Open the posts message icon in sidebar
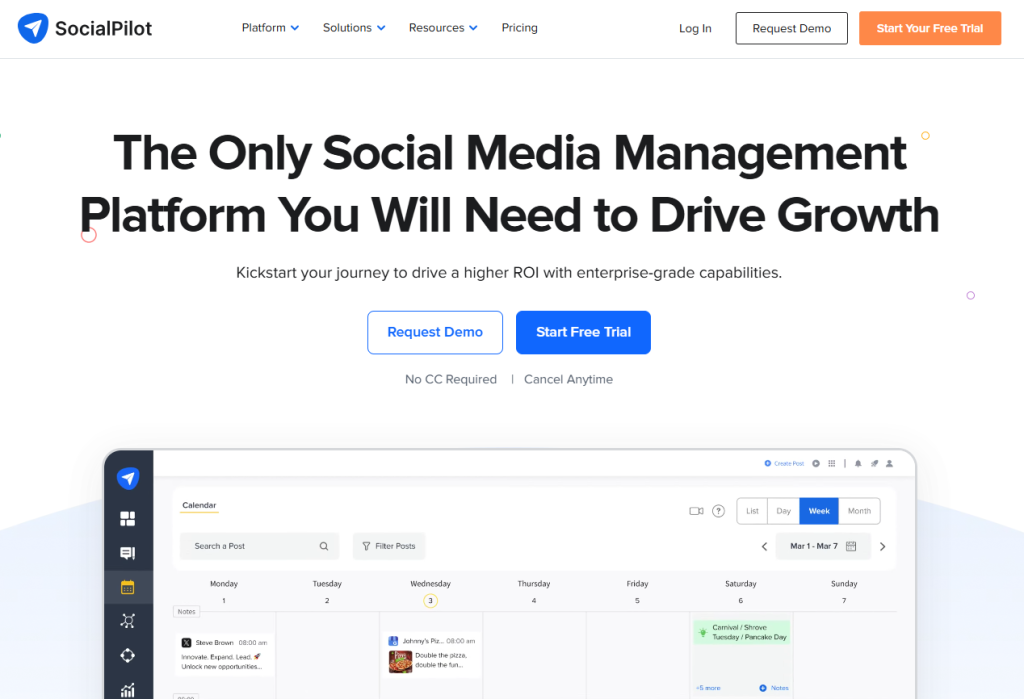Viewport: 1024px width, 699px height. [128, 553]
